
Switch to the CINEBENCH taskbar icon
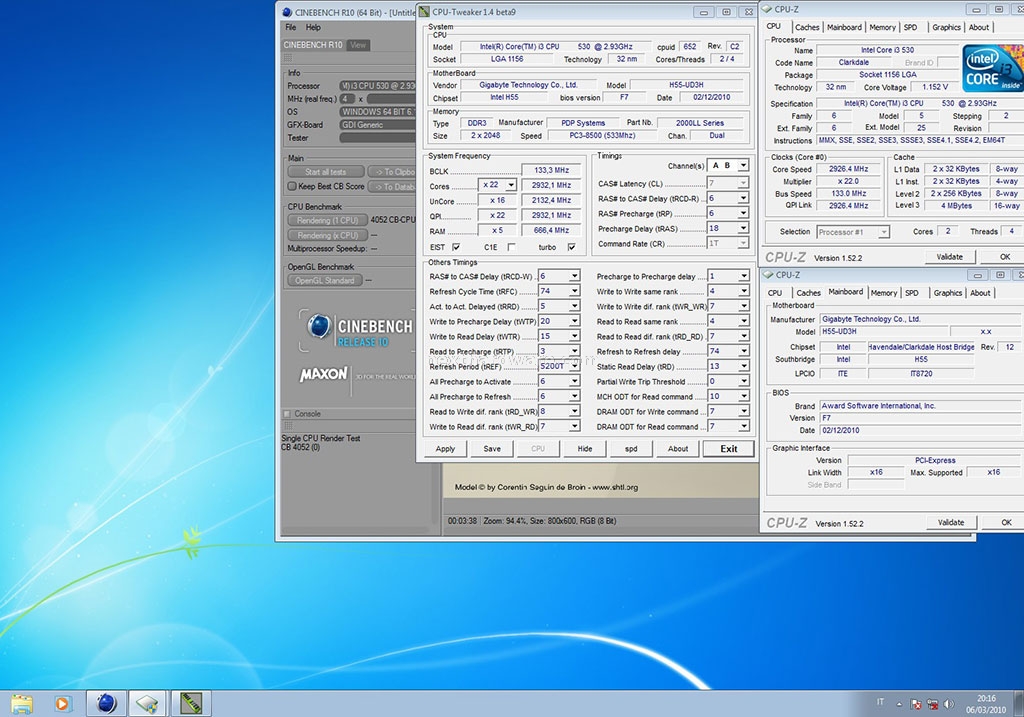[x=106, y=703]
